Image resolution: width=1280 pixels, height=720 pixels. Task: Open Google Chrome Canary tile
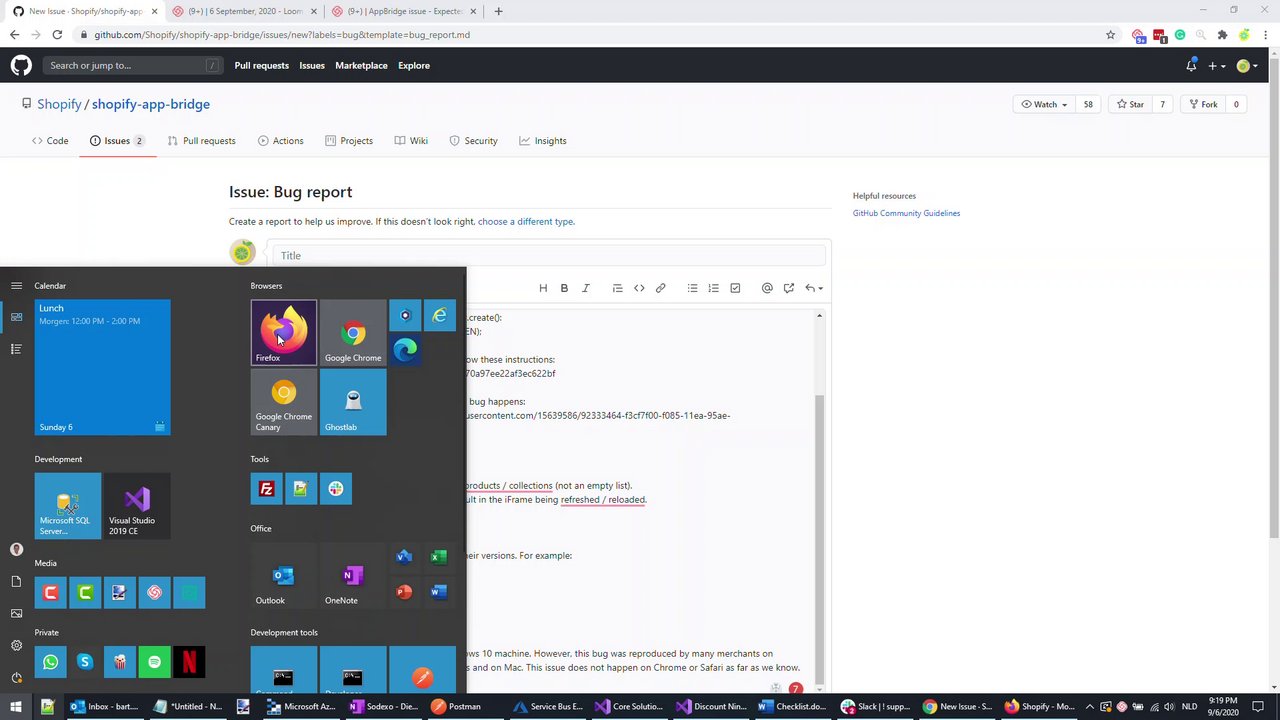pyautogui.click(x=284, y=402)
